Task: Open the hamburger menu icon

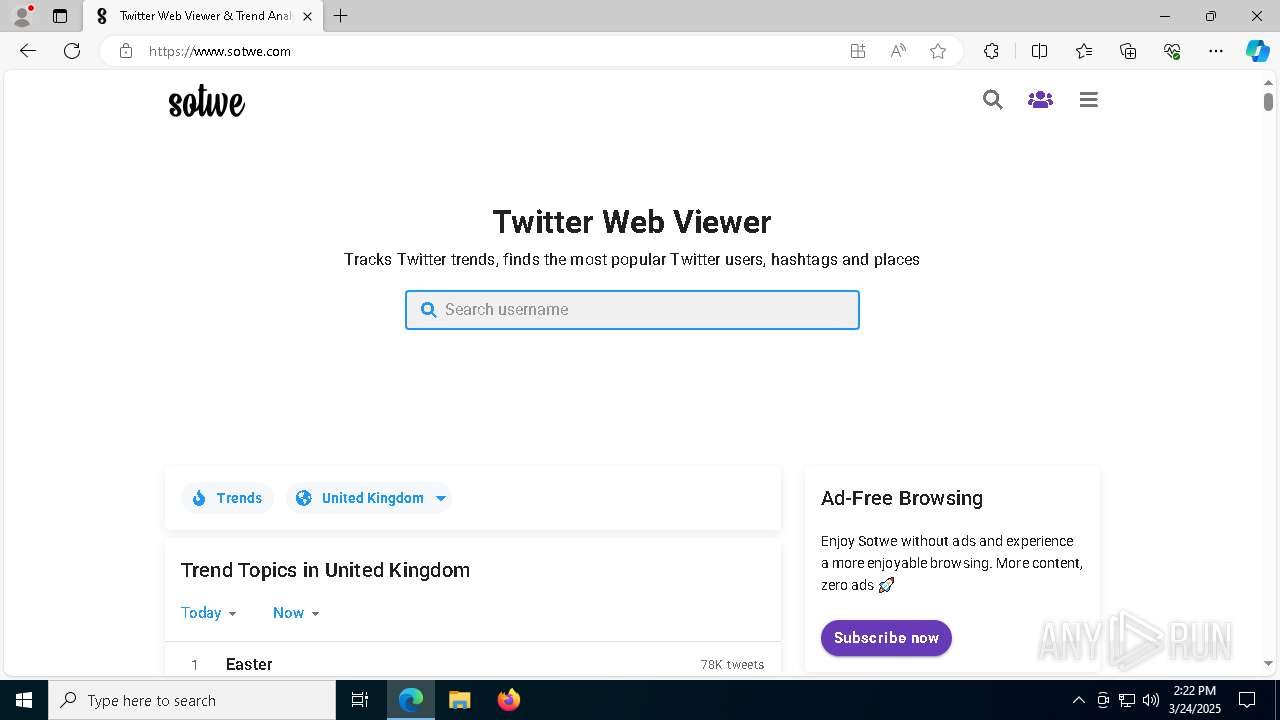Action: [x=1089, y=99]
